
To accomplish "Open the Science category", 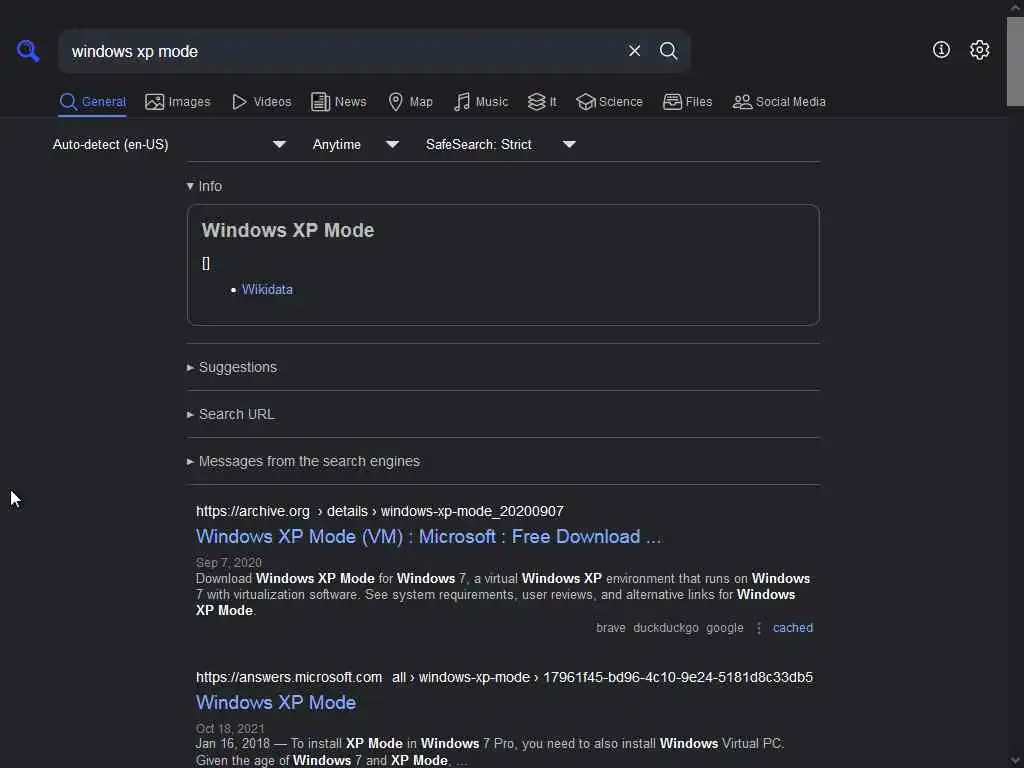I will [x=609, y=102].
